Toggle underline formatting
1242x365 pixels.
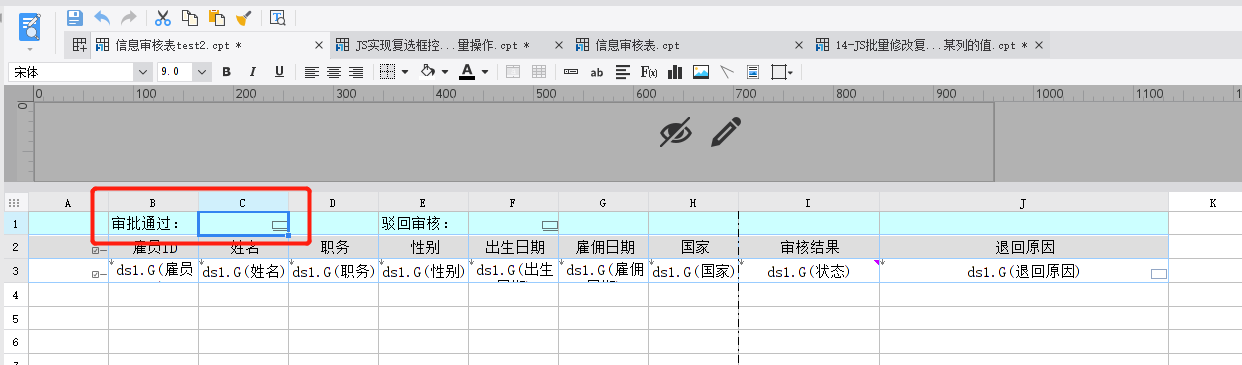[279, 72]
